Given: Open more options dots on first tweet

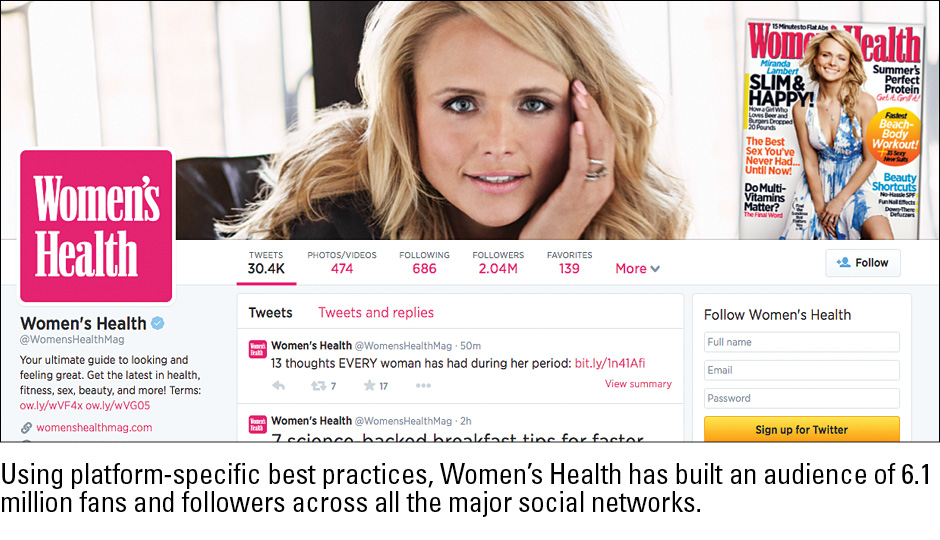Looking at the screenshot, I should click(423, 385).
